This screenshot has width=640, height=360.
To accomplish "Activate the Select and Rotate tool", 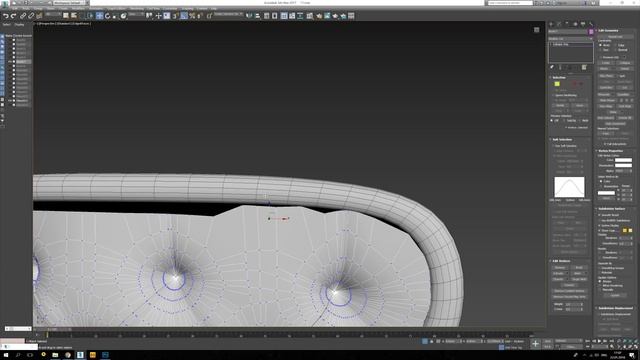I will (108, 16).
